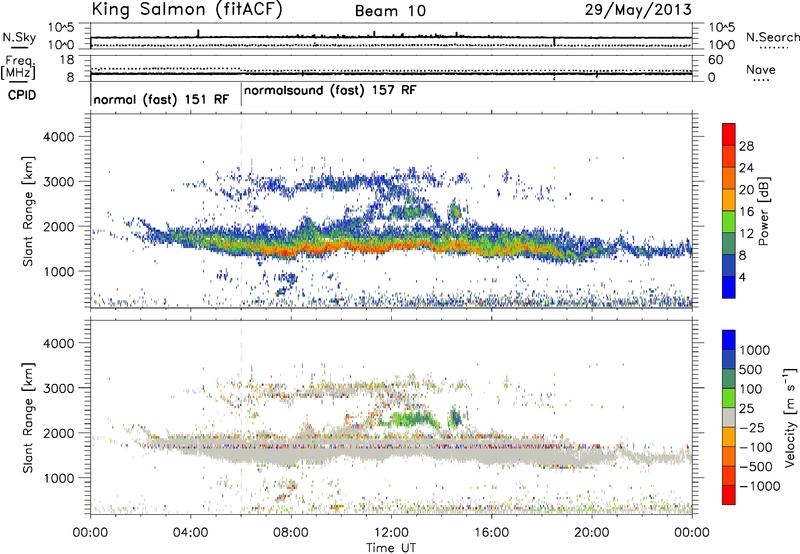Viewport: 800px width, 554px height.
Task: Click the '4000' tick on power panel
Action: (58, 137)
